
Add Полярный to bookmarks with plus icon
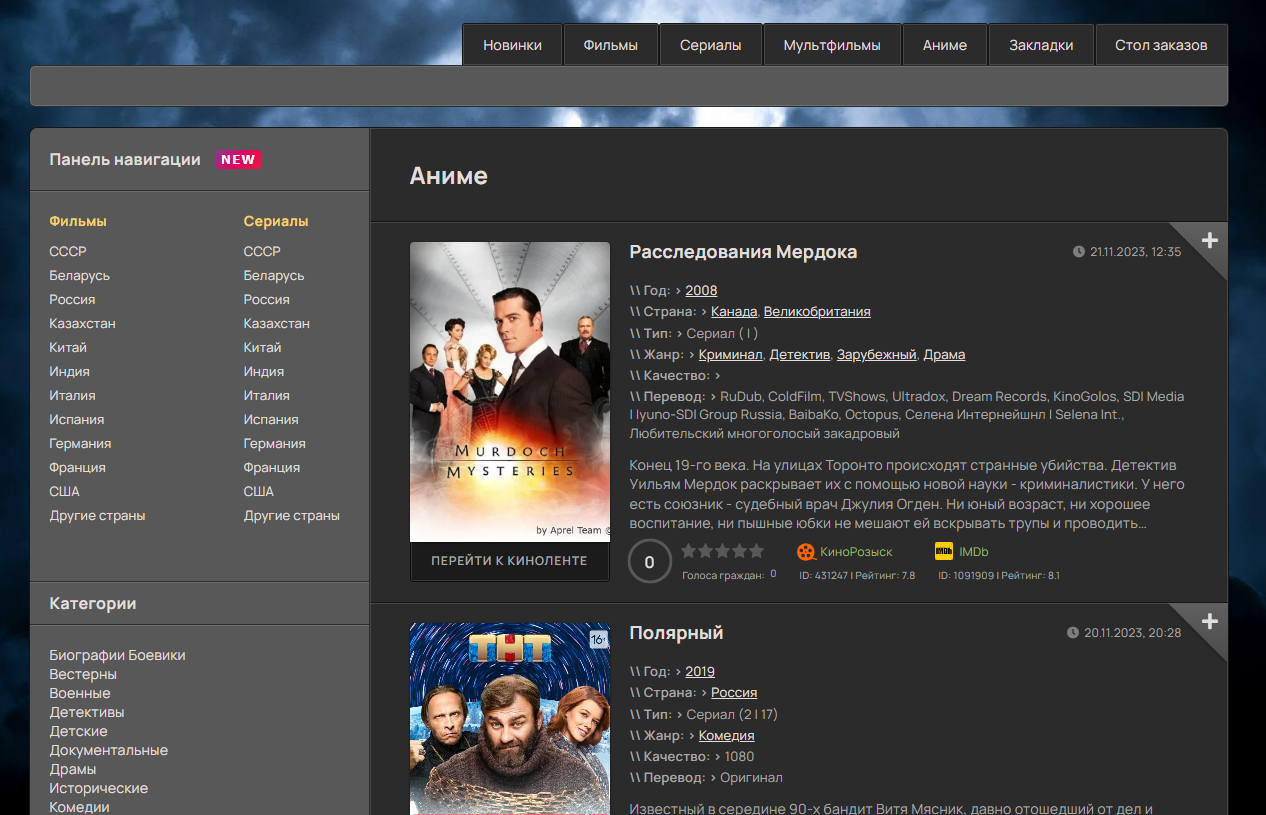[x=1209, y=621]
